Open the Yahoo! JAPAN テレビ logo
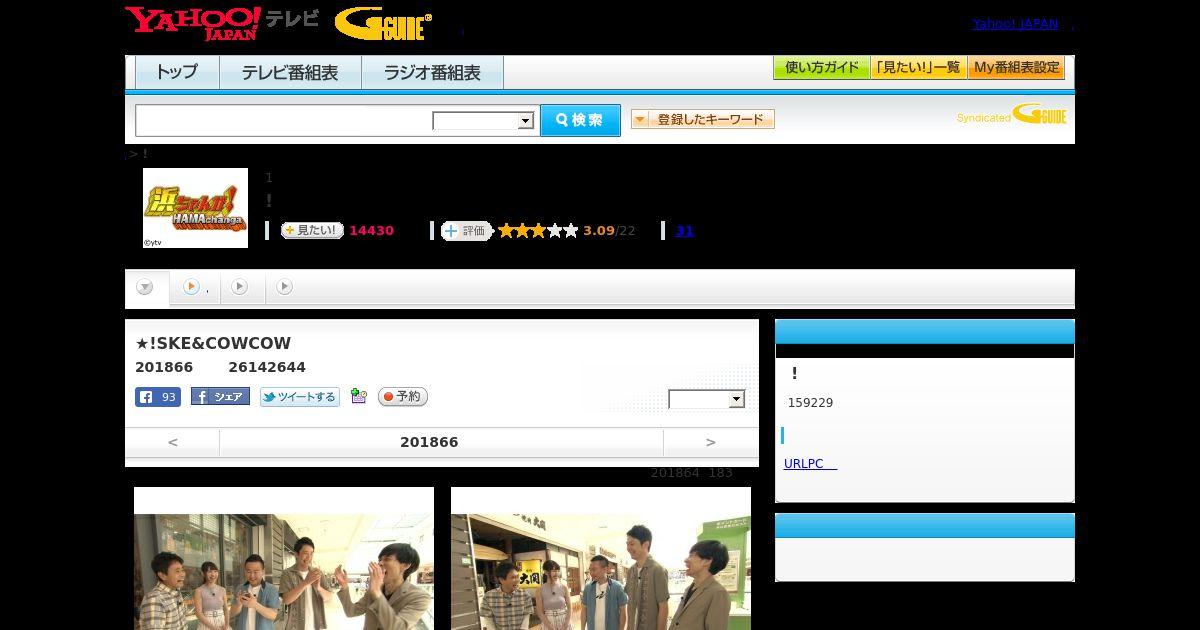Viewport: 1200px width, 630px height. (x=222, y=23)
